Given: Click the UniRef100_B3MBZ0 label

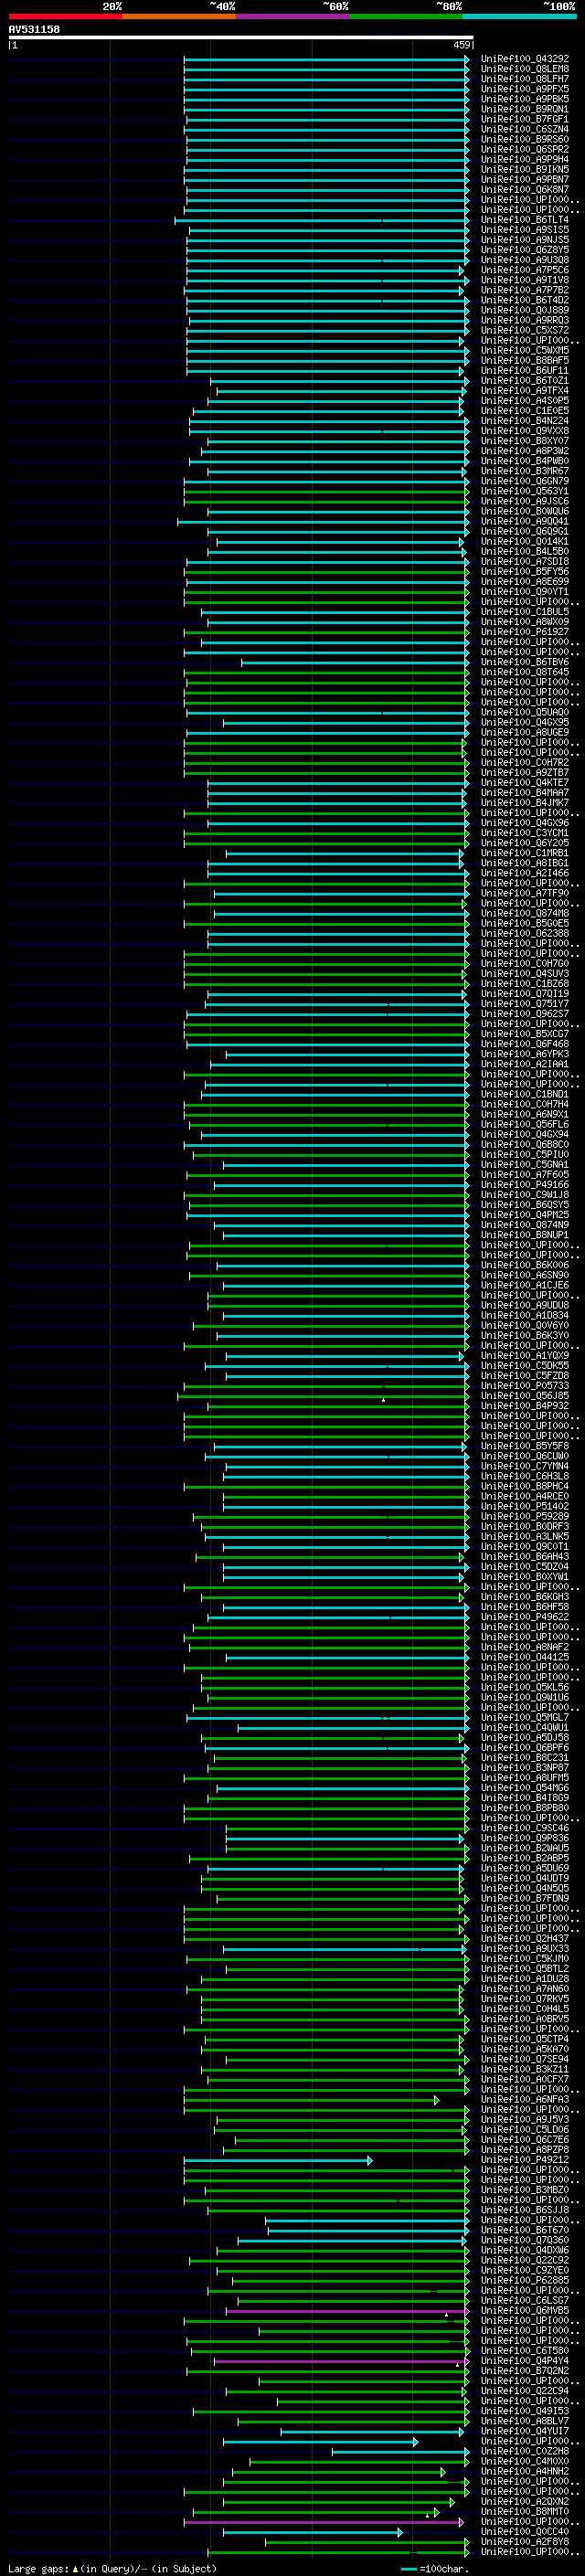Looking at the screenshot, I should click(525, 2190).
